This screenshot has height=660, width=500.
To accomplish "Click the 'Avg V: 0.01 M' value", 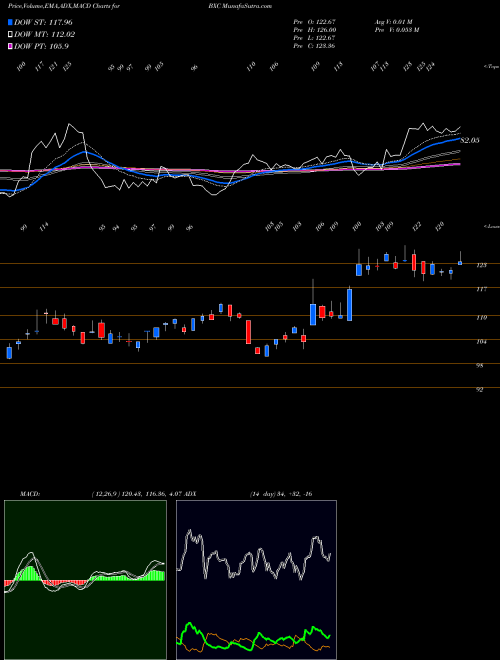I will point(394,22).
